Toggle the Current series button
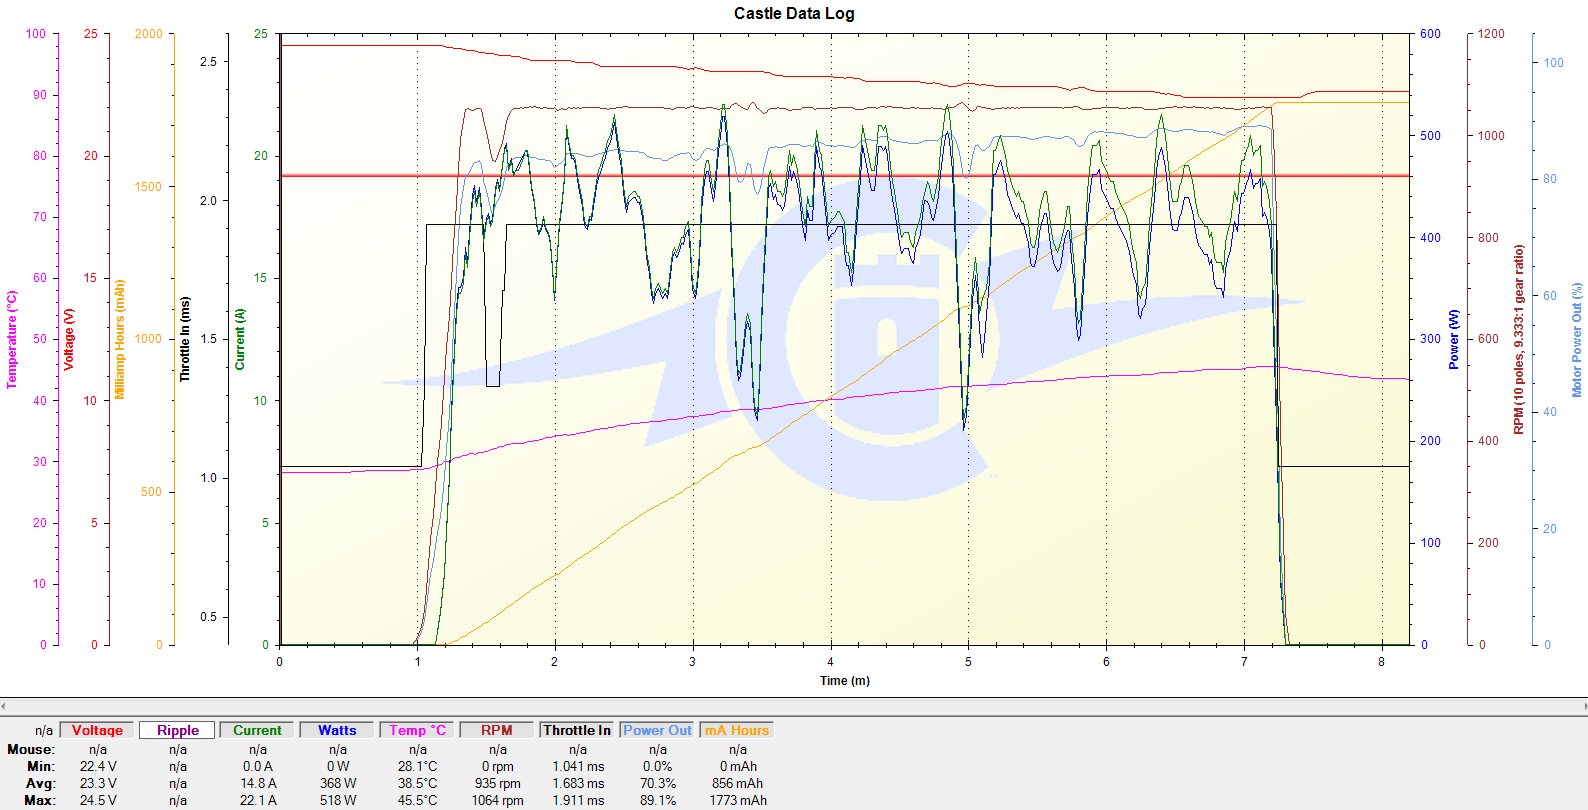1588x810 pixels. coord(257,730)
